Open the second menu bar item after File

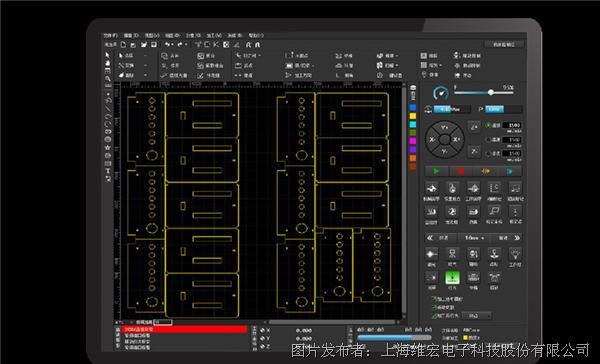tap(131, 35)
